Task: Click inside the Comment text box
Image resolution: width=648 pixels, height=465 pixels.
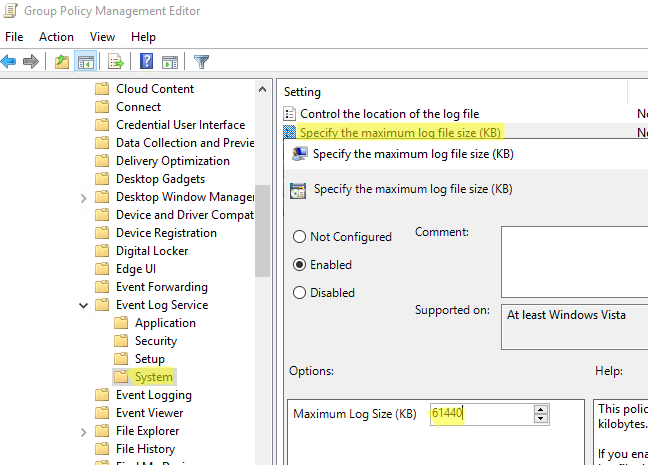Action: (x=574, y=262)
